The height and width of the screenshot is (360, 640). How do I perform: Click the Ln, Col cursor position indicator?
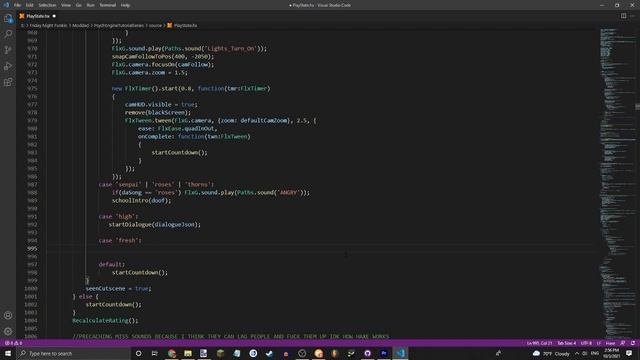click(x=539, y=343)
